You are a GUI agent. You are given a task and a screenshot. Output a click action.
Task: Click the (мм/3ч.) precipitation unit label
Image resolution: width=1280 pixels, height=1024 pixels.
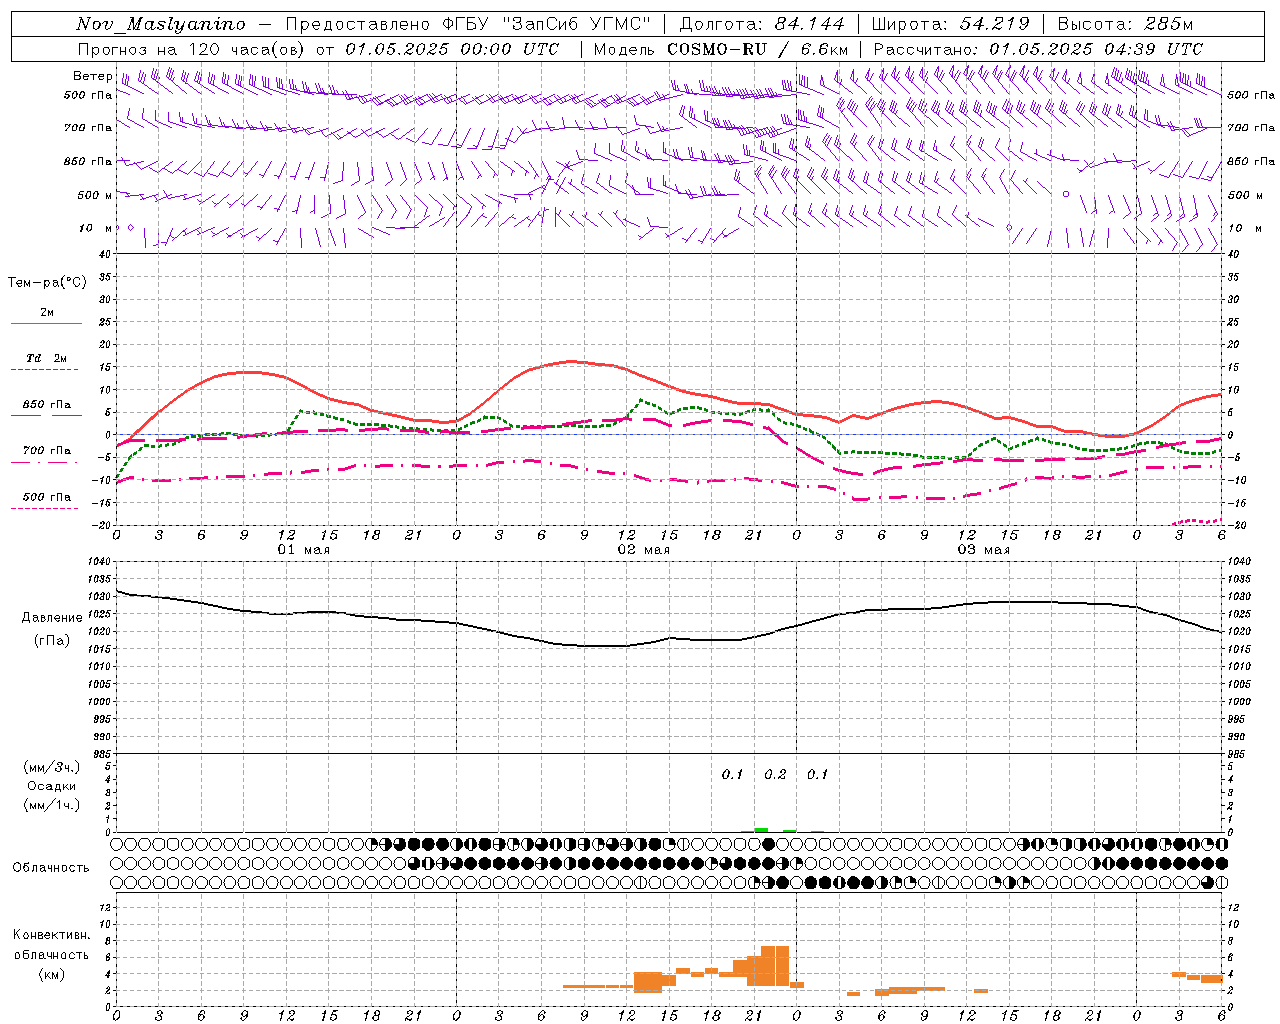pyautogui.click(x=52, y=767)
